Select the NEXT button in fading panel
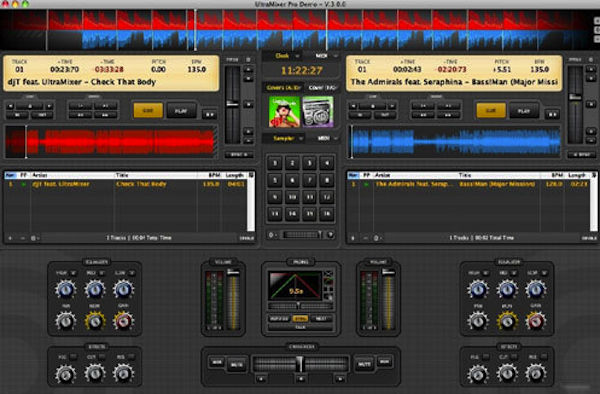 click(321, 318)
